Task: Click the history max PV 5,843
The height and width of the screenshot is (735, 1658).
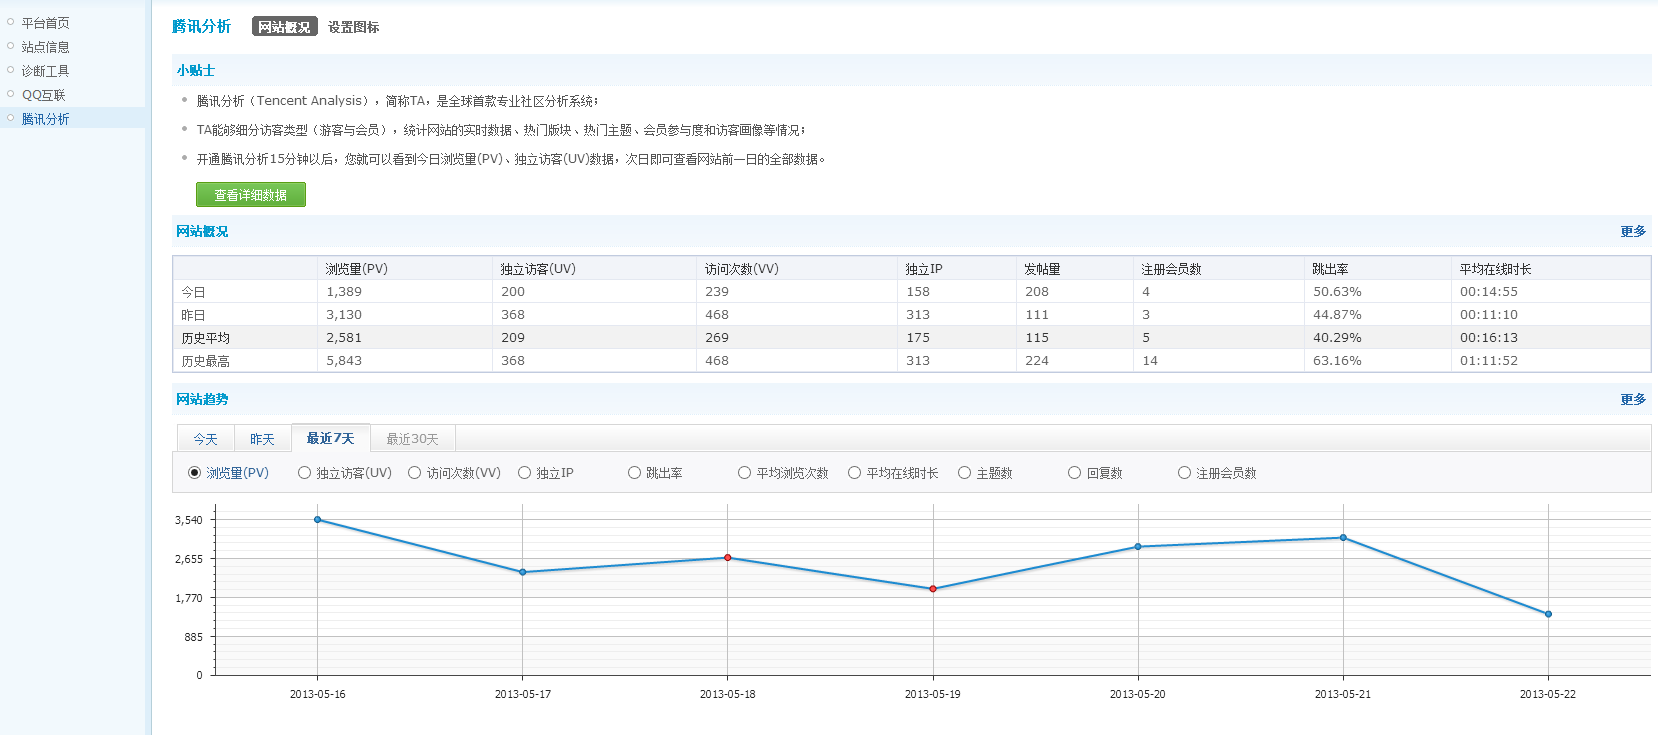Action: point(344,361)
